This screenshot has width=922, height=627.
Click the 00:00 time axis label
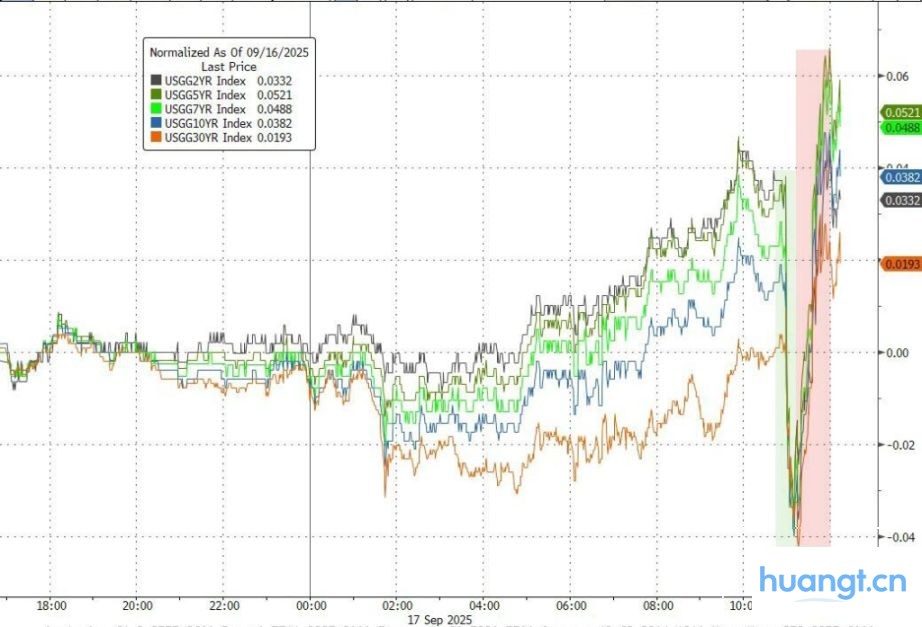point(311,605)
